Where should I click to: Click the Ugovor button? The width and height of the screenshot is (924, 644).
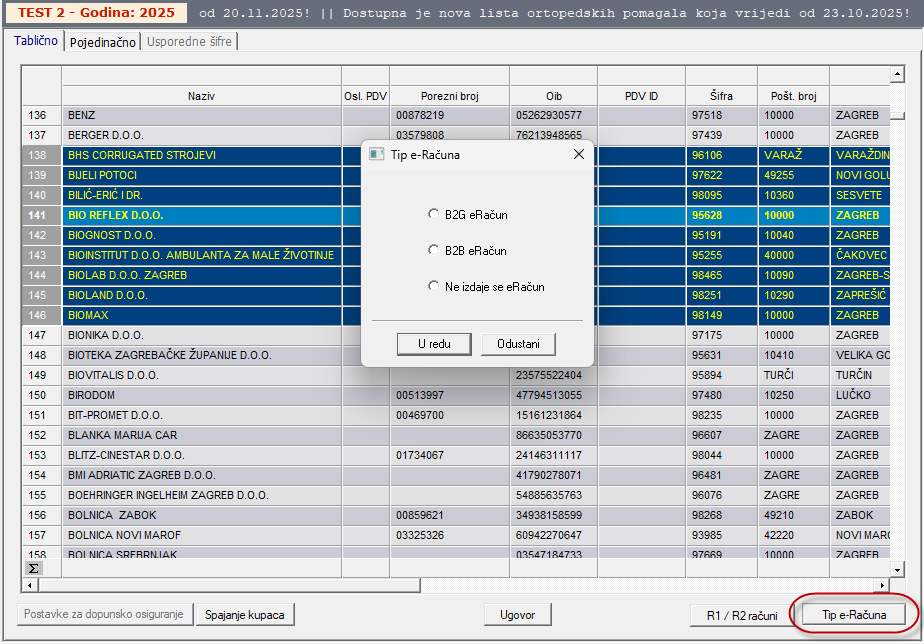click(x=517, y=615)
